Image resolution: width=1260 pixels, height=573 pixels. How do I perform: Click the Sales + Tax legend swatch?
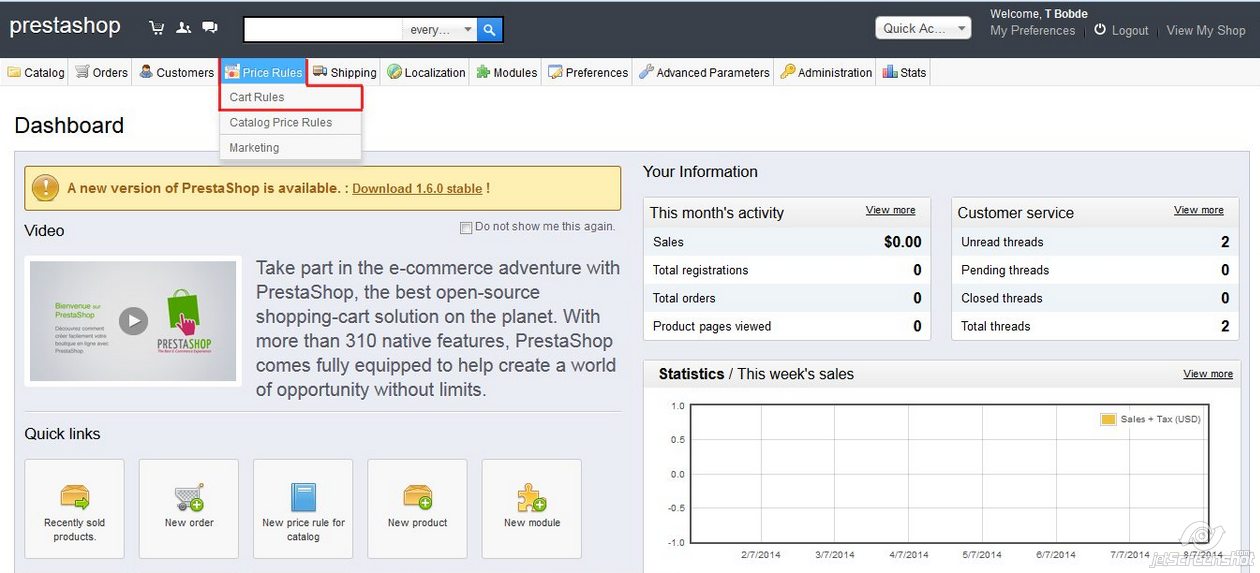1108,419
